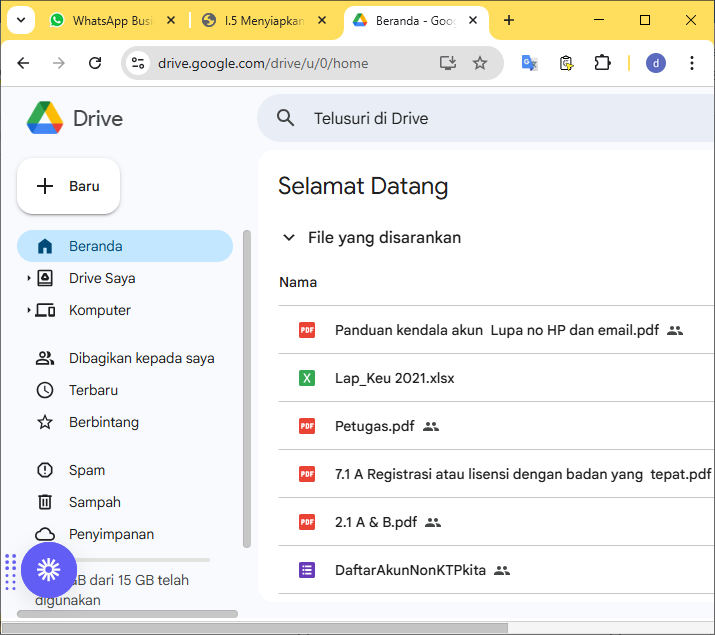
Task: Bookmark this page with the star icon
Action: (480, 63)
